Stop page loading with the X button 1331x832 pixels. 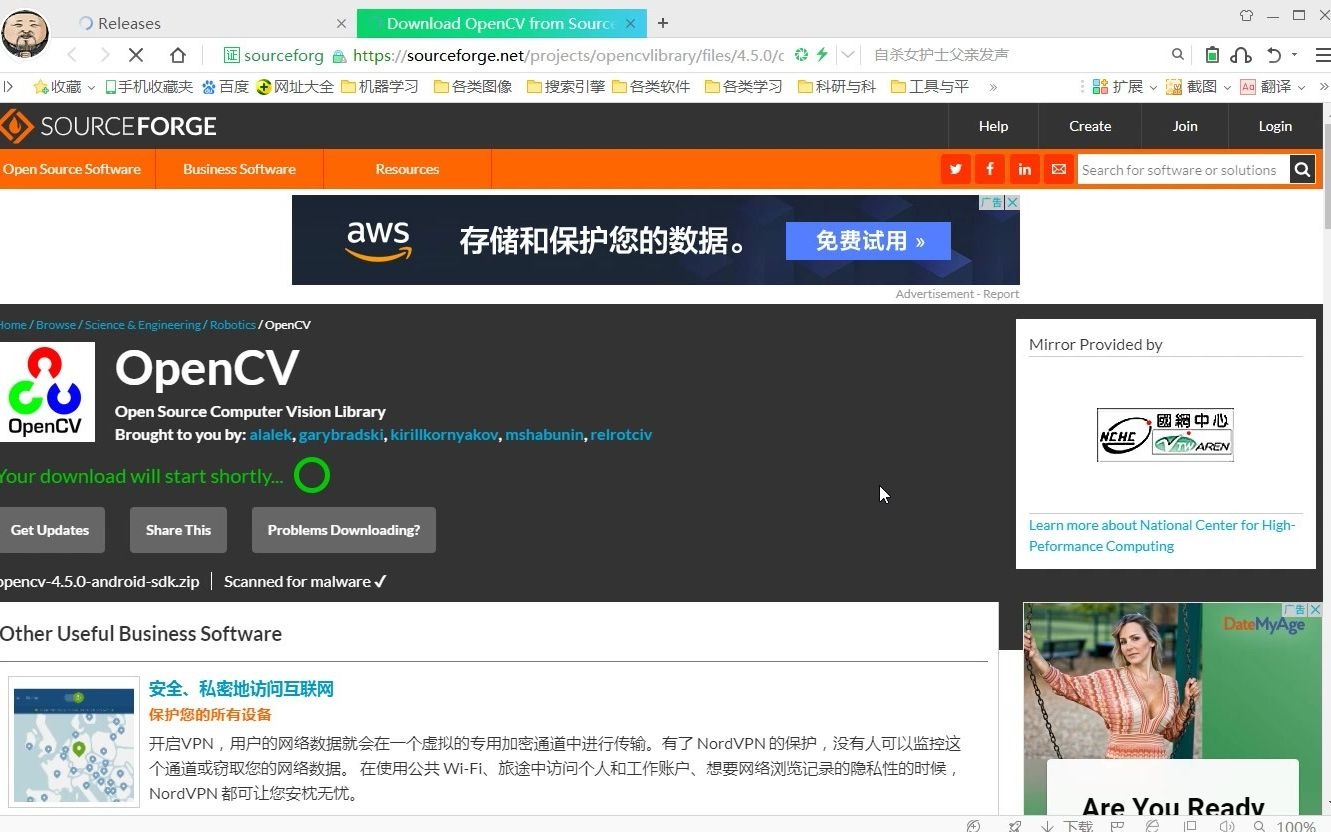pos(137,55)
